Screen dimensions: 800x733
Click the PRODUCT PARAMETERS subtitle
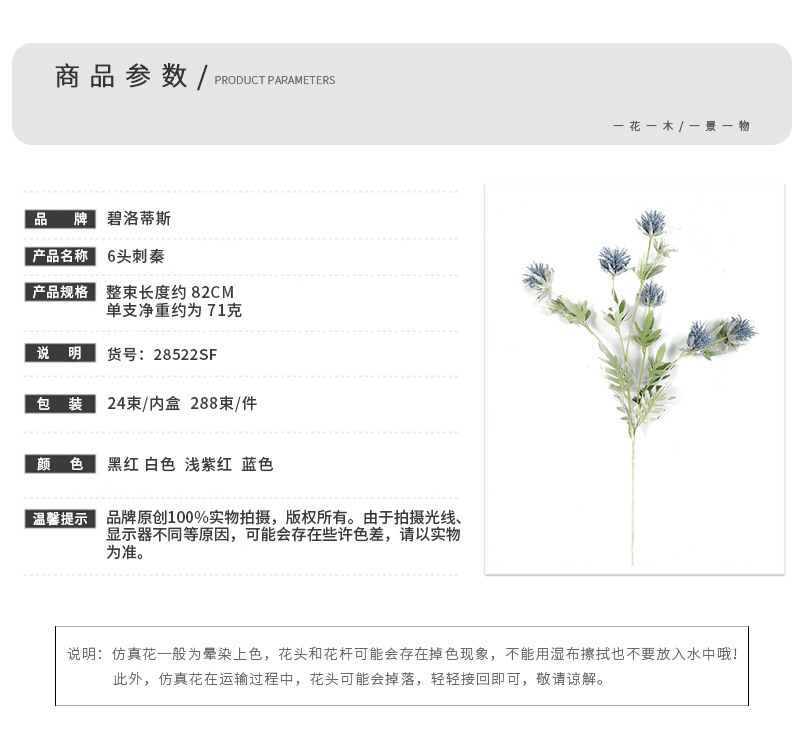click(274, 80)
